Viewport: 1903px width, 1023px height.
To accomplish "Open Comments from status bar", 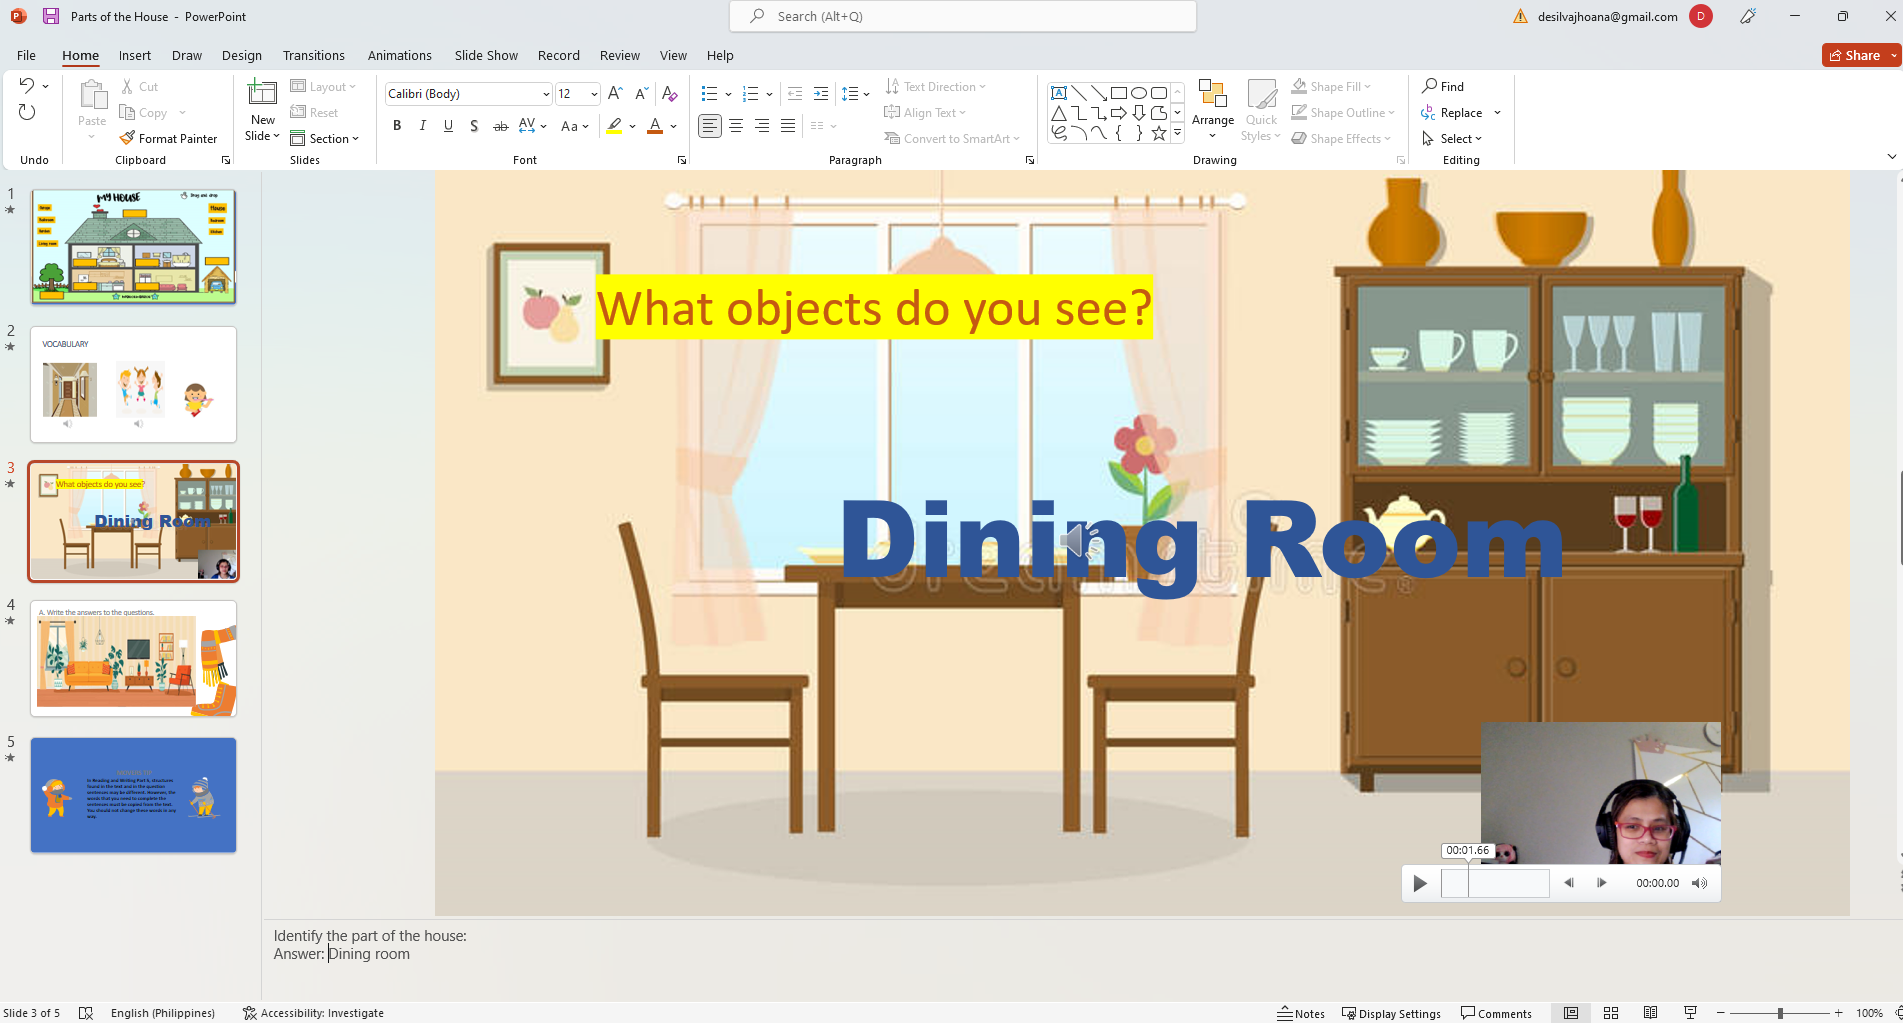I will point(1496,1013).
